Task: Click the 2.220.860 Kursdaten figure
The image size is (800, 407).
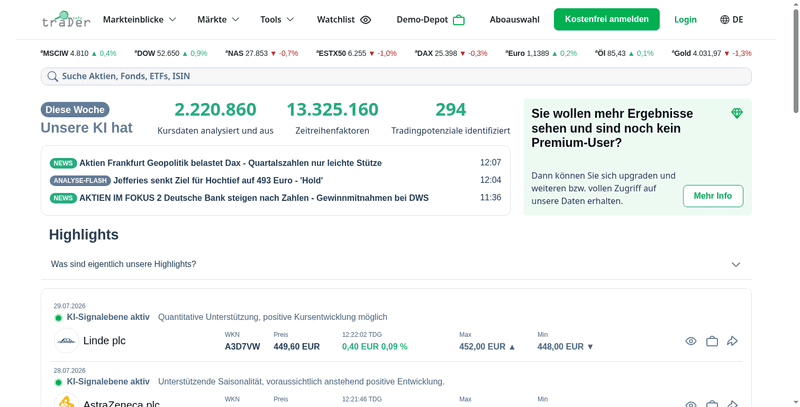Action: point(215,110)
